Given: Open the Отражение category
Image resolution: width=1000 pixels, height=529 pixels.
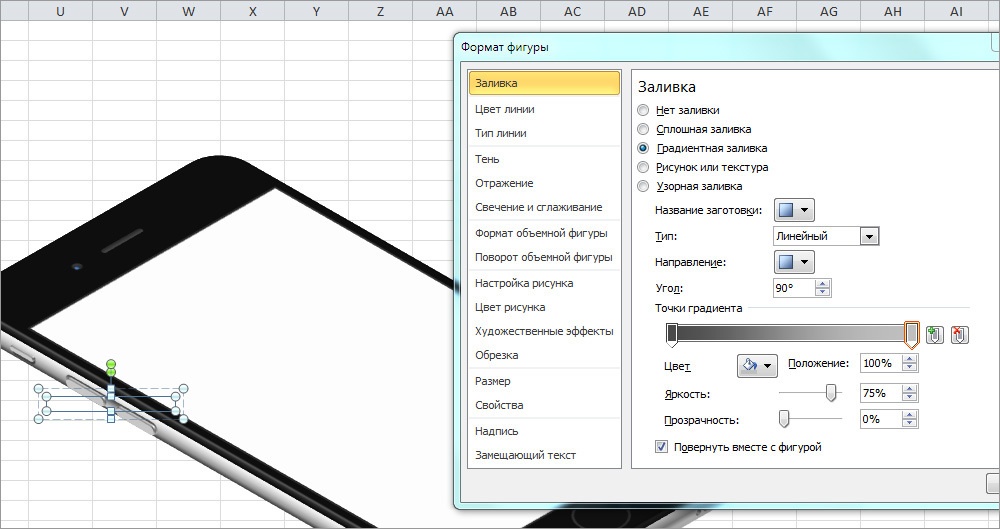Looking at the screenshot, I should click(544, 183).
